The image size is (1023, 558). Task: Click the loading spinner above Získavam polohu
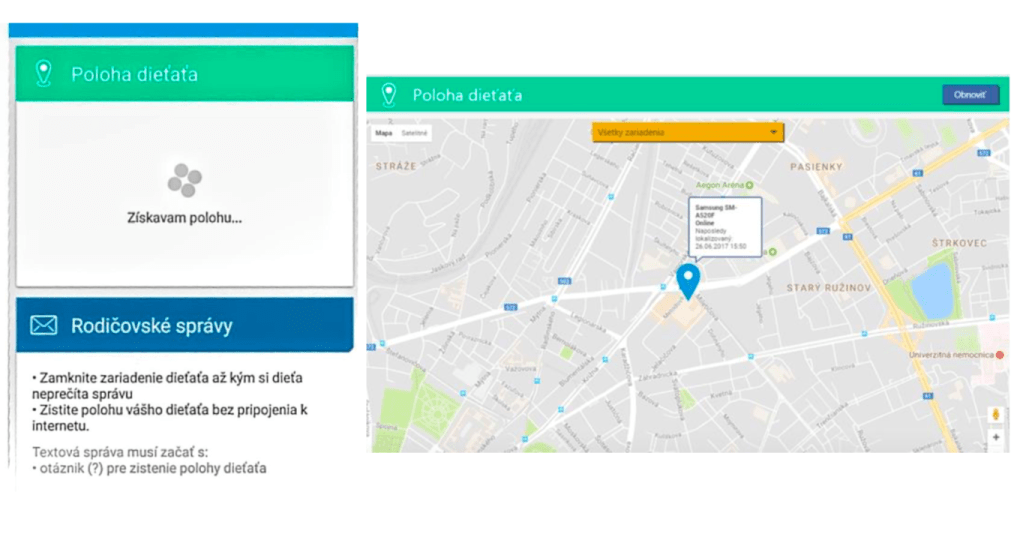(184, 180)
